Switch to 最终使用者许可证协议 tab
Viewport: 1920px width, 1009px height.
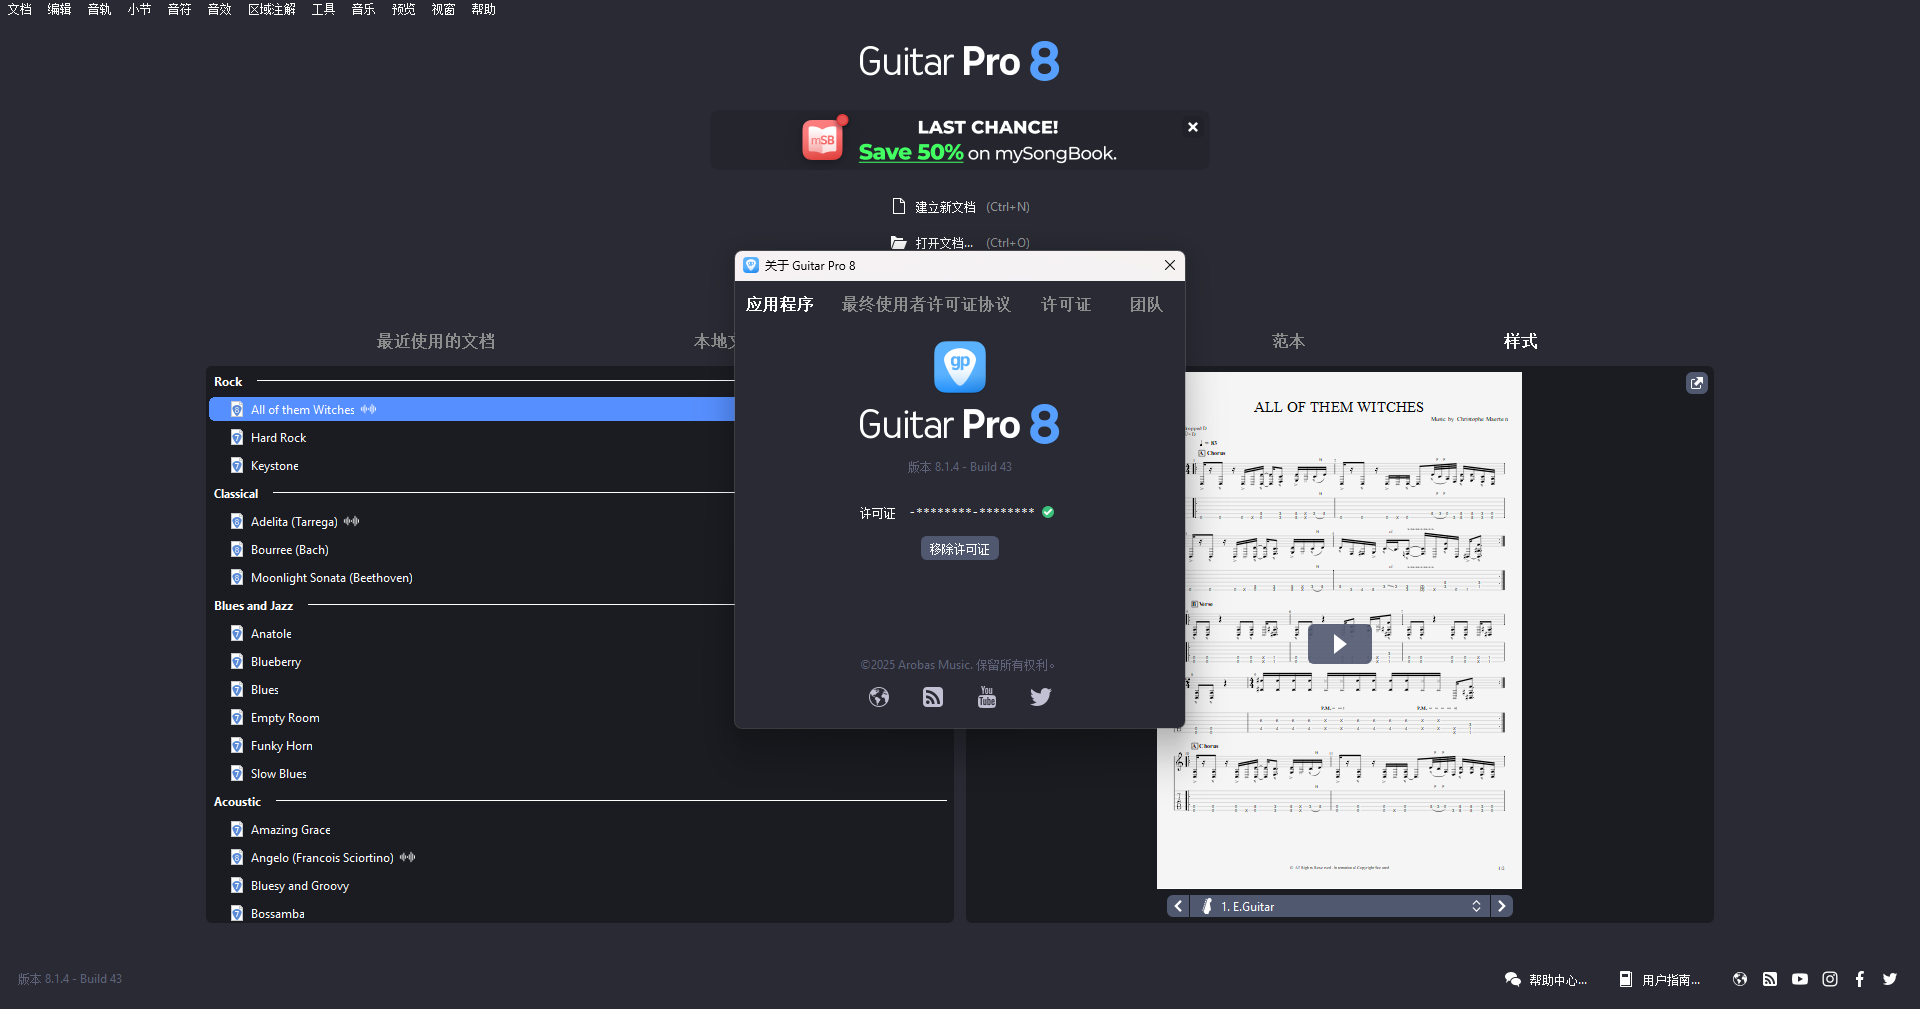click(x=926, y=304)
